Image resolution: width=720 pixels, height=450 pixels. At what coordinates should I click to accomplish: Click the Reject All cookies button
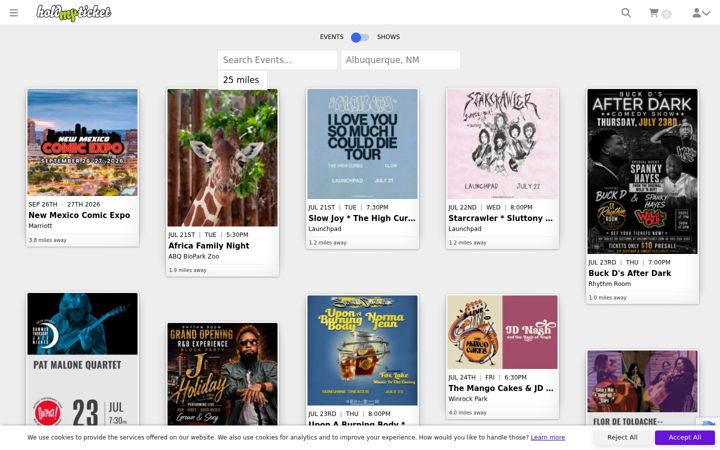click(622, 438)
